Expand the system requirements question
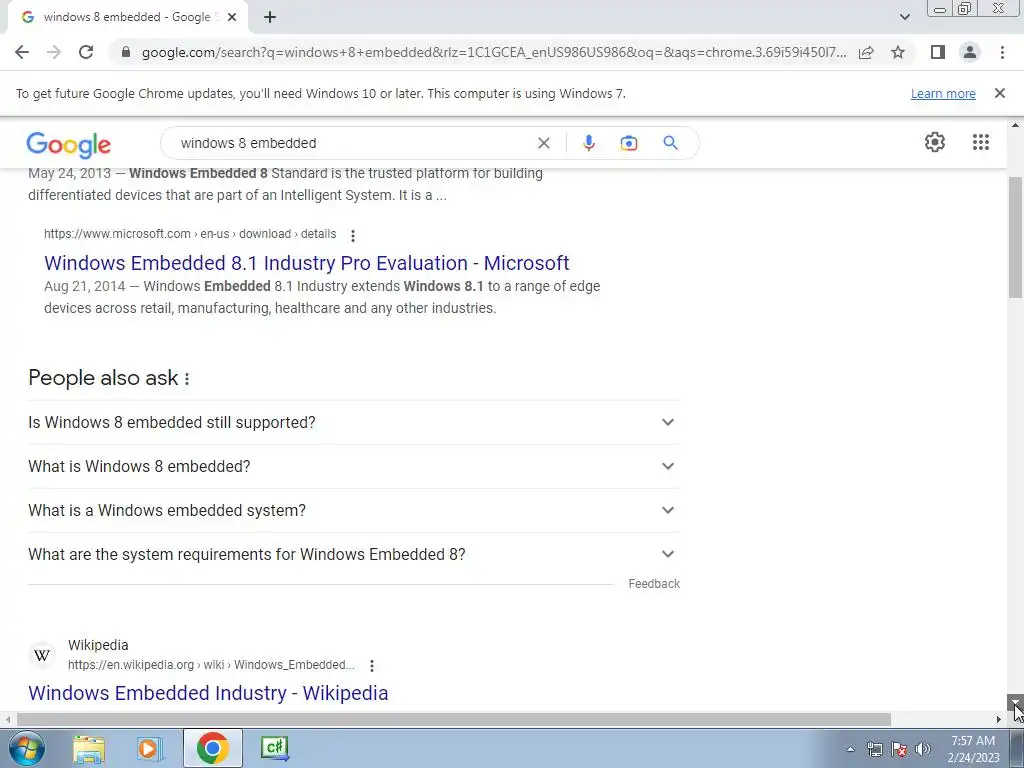The width and height of the screenshot is (1024, 768). click(353, 554)
